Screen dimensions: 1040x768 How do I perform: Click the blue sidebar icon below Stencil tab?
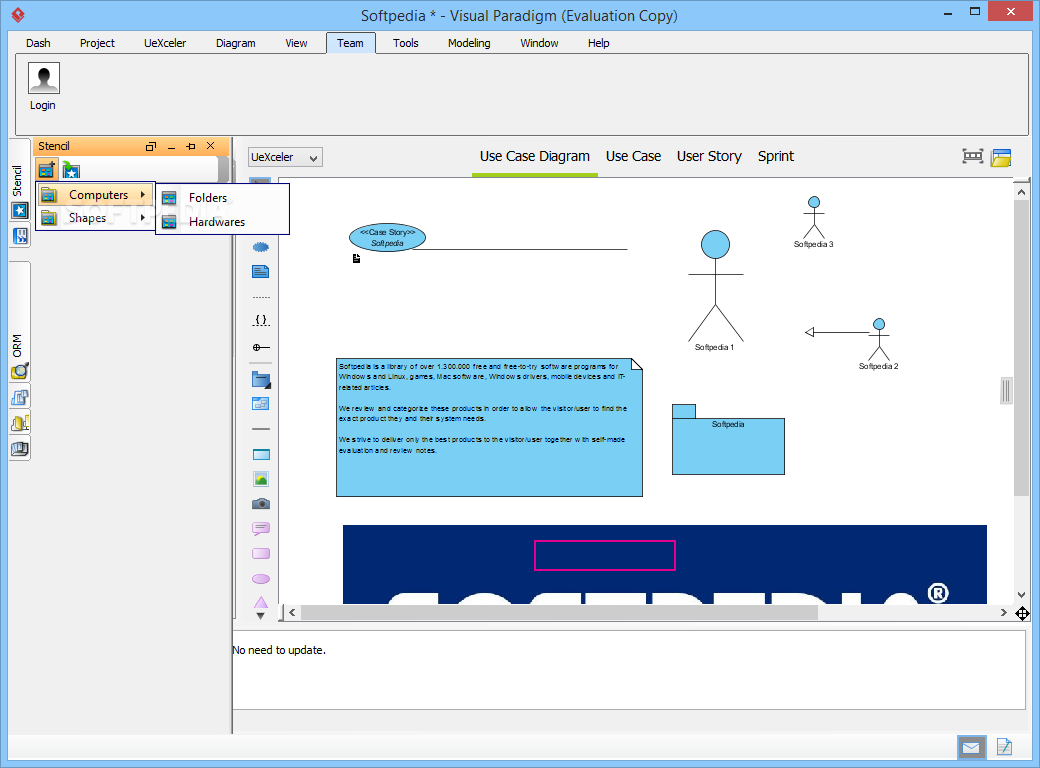20,235
